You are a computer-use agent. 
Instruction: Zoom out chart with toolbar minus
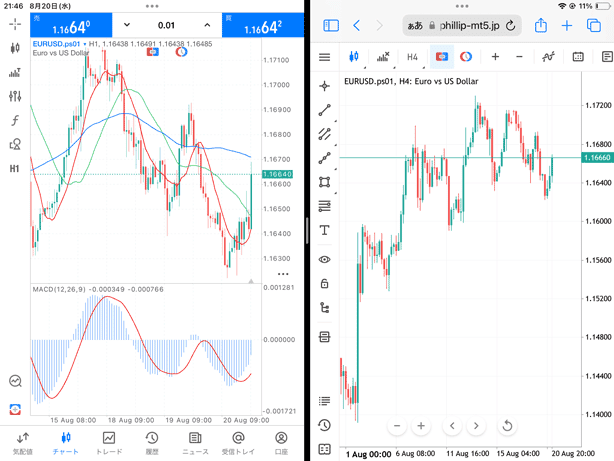tap(519, 57)
